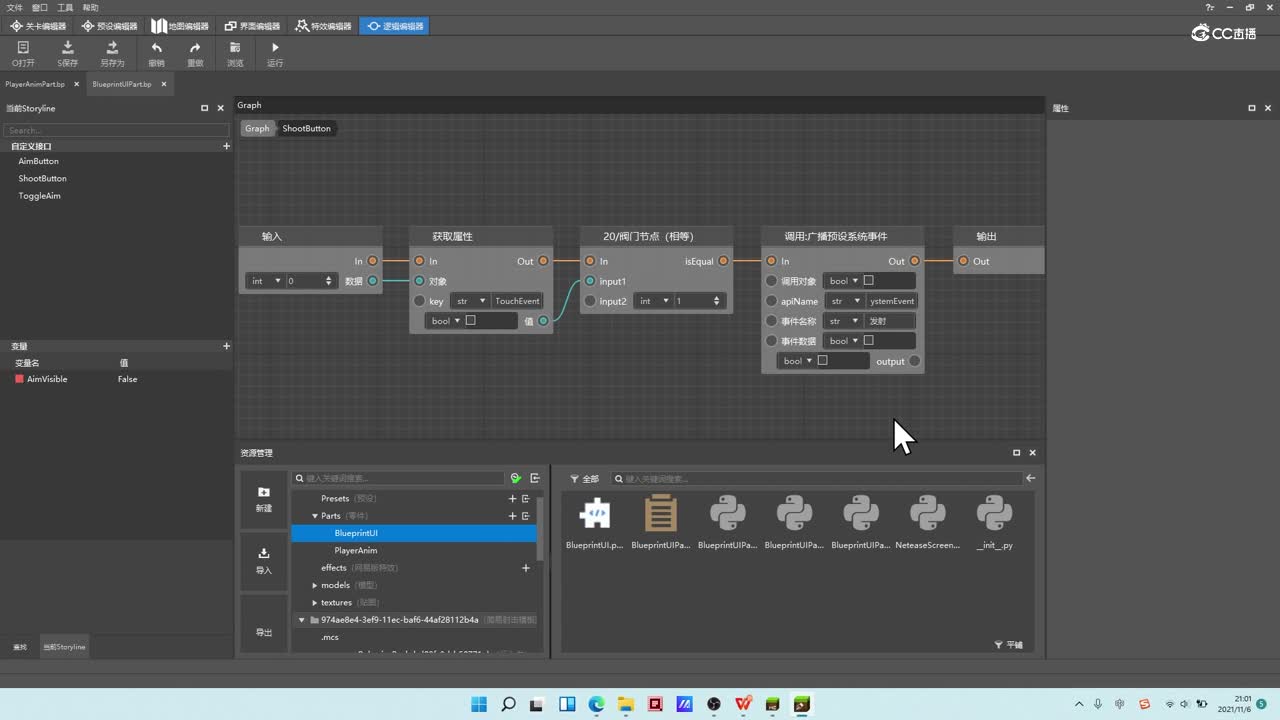Click the 重做 (Redo) arrow icon
The height and width of the screenshot is (720, 1280).
pyautogui.click(x=195, y=48)
